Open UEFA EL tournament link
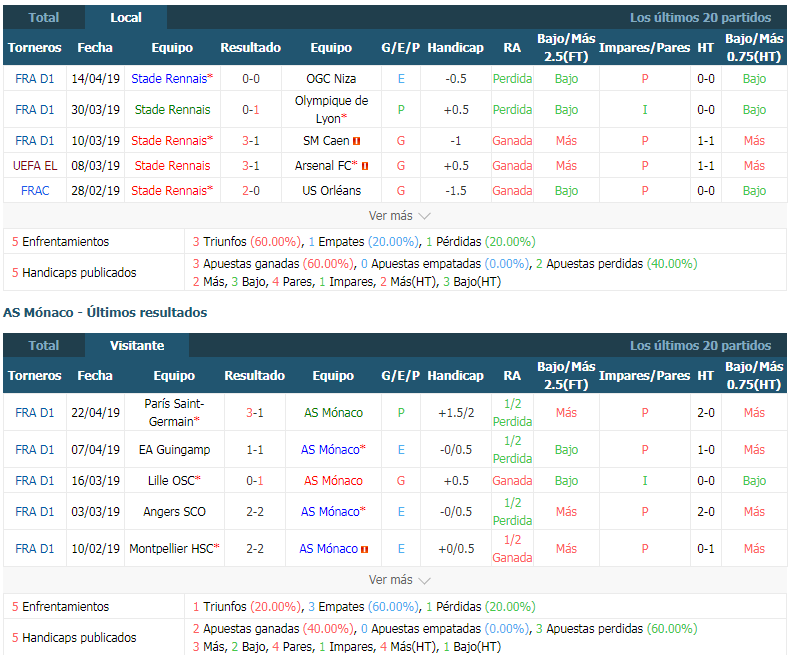 click(35, 166)
